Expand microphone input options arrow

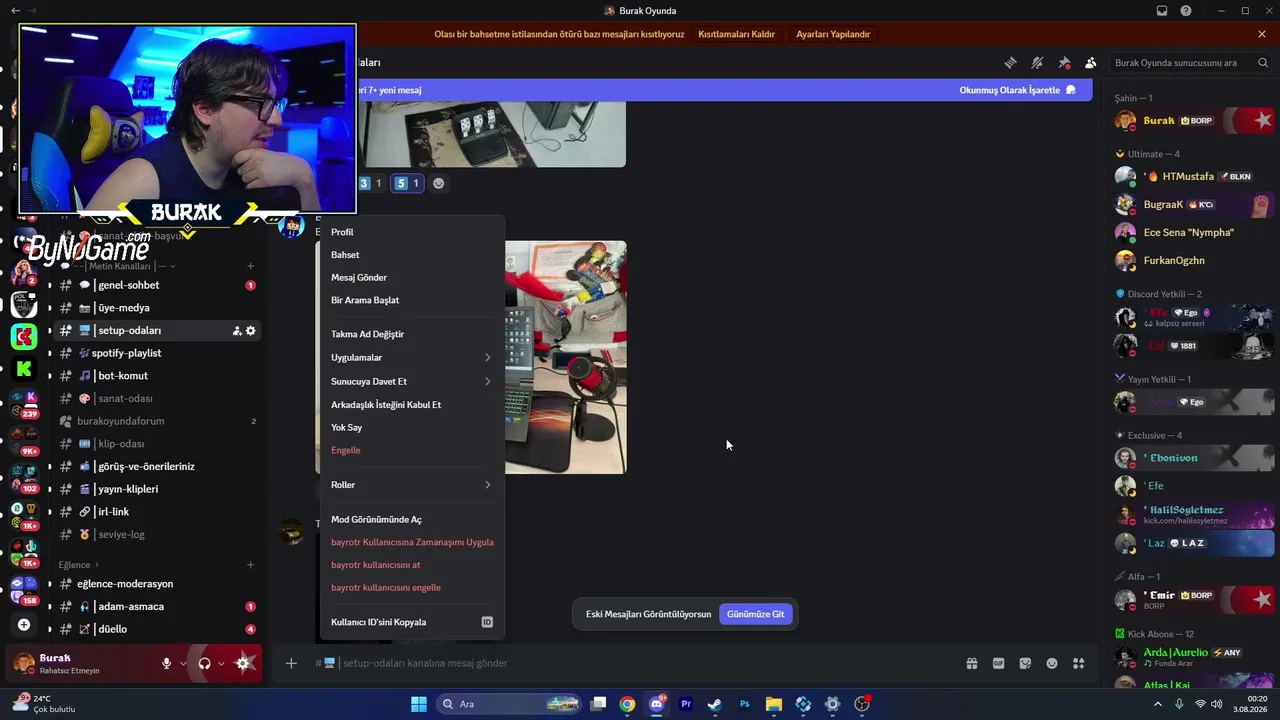click(183, 664)
